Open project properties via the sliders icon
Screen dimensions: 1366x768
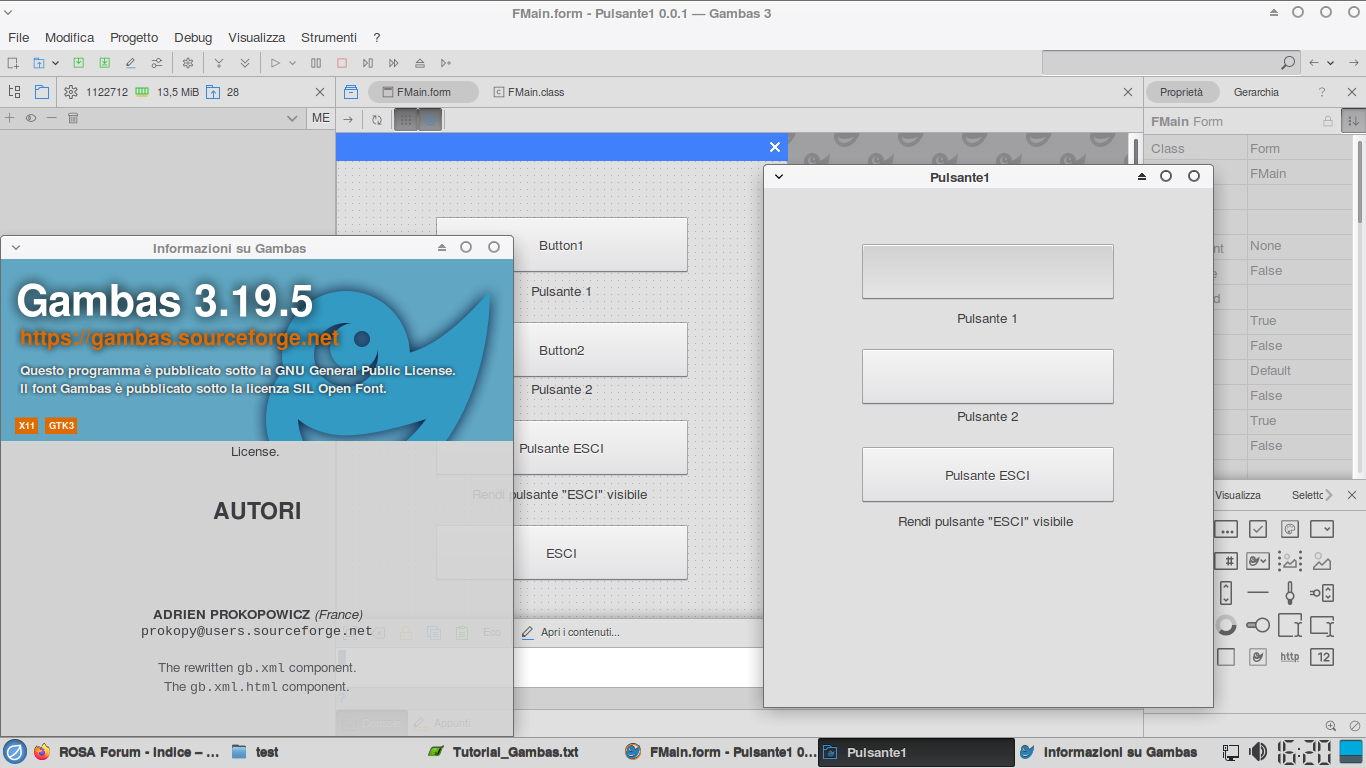point(157,63)
